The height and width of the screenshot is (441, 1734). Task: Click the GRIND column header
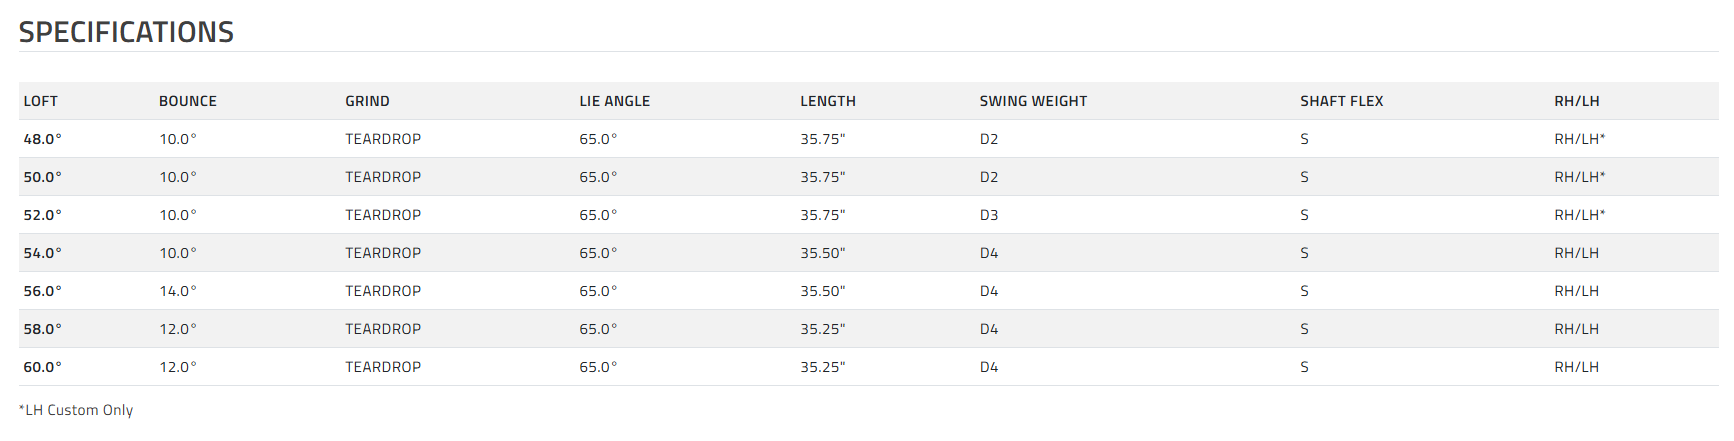click(367, 101)
